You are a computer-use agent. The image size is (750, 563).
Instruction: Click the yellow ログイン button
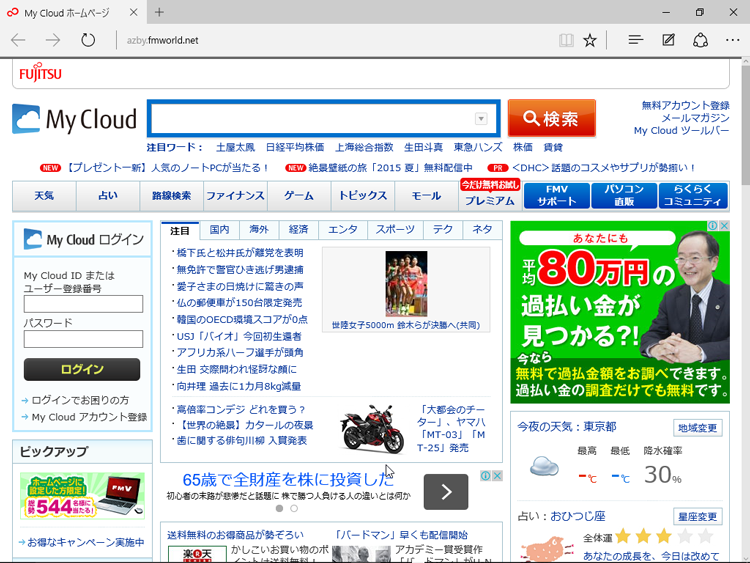tap(82, 369)
